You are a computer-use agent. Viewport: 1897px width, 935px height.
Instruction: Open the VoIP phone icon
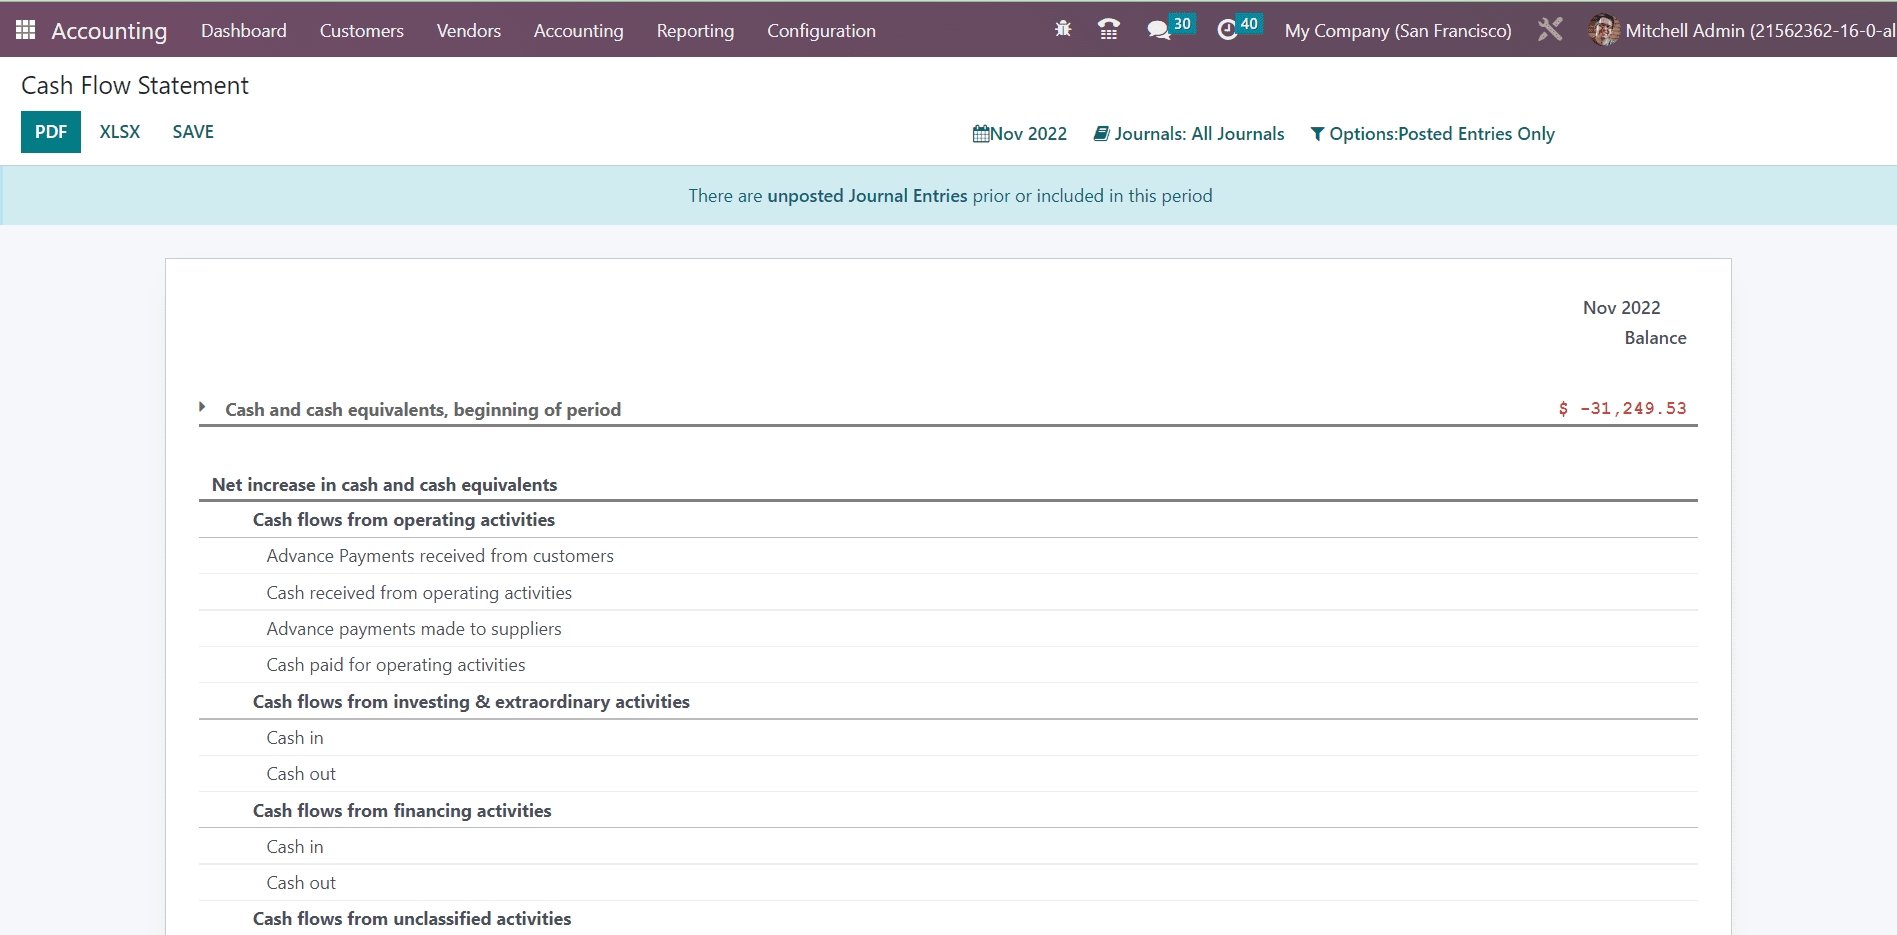click(x=1108, y=30)
